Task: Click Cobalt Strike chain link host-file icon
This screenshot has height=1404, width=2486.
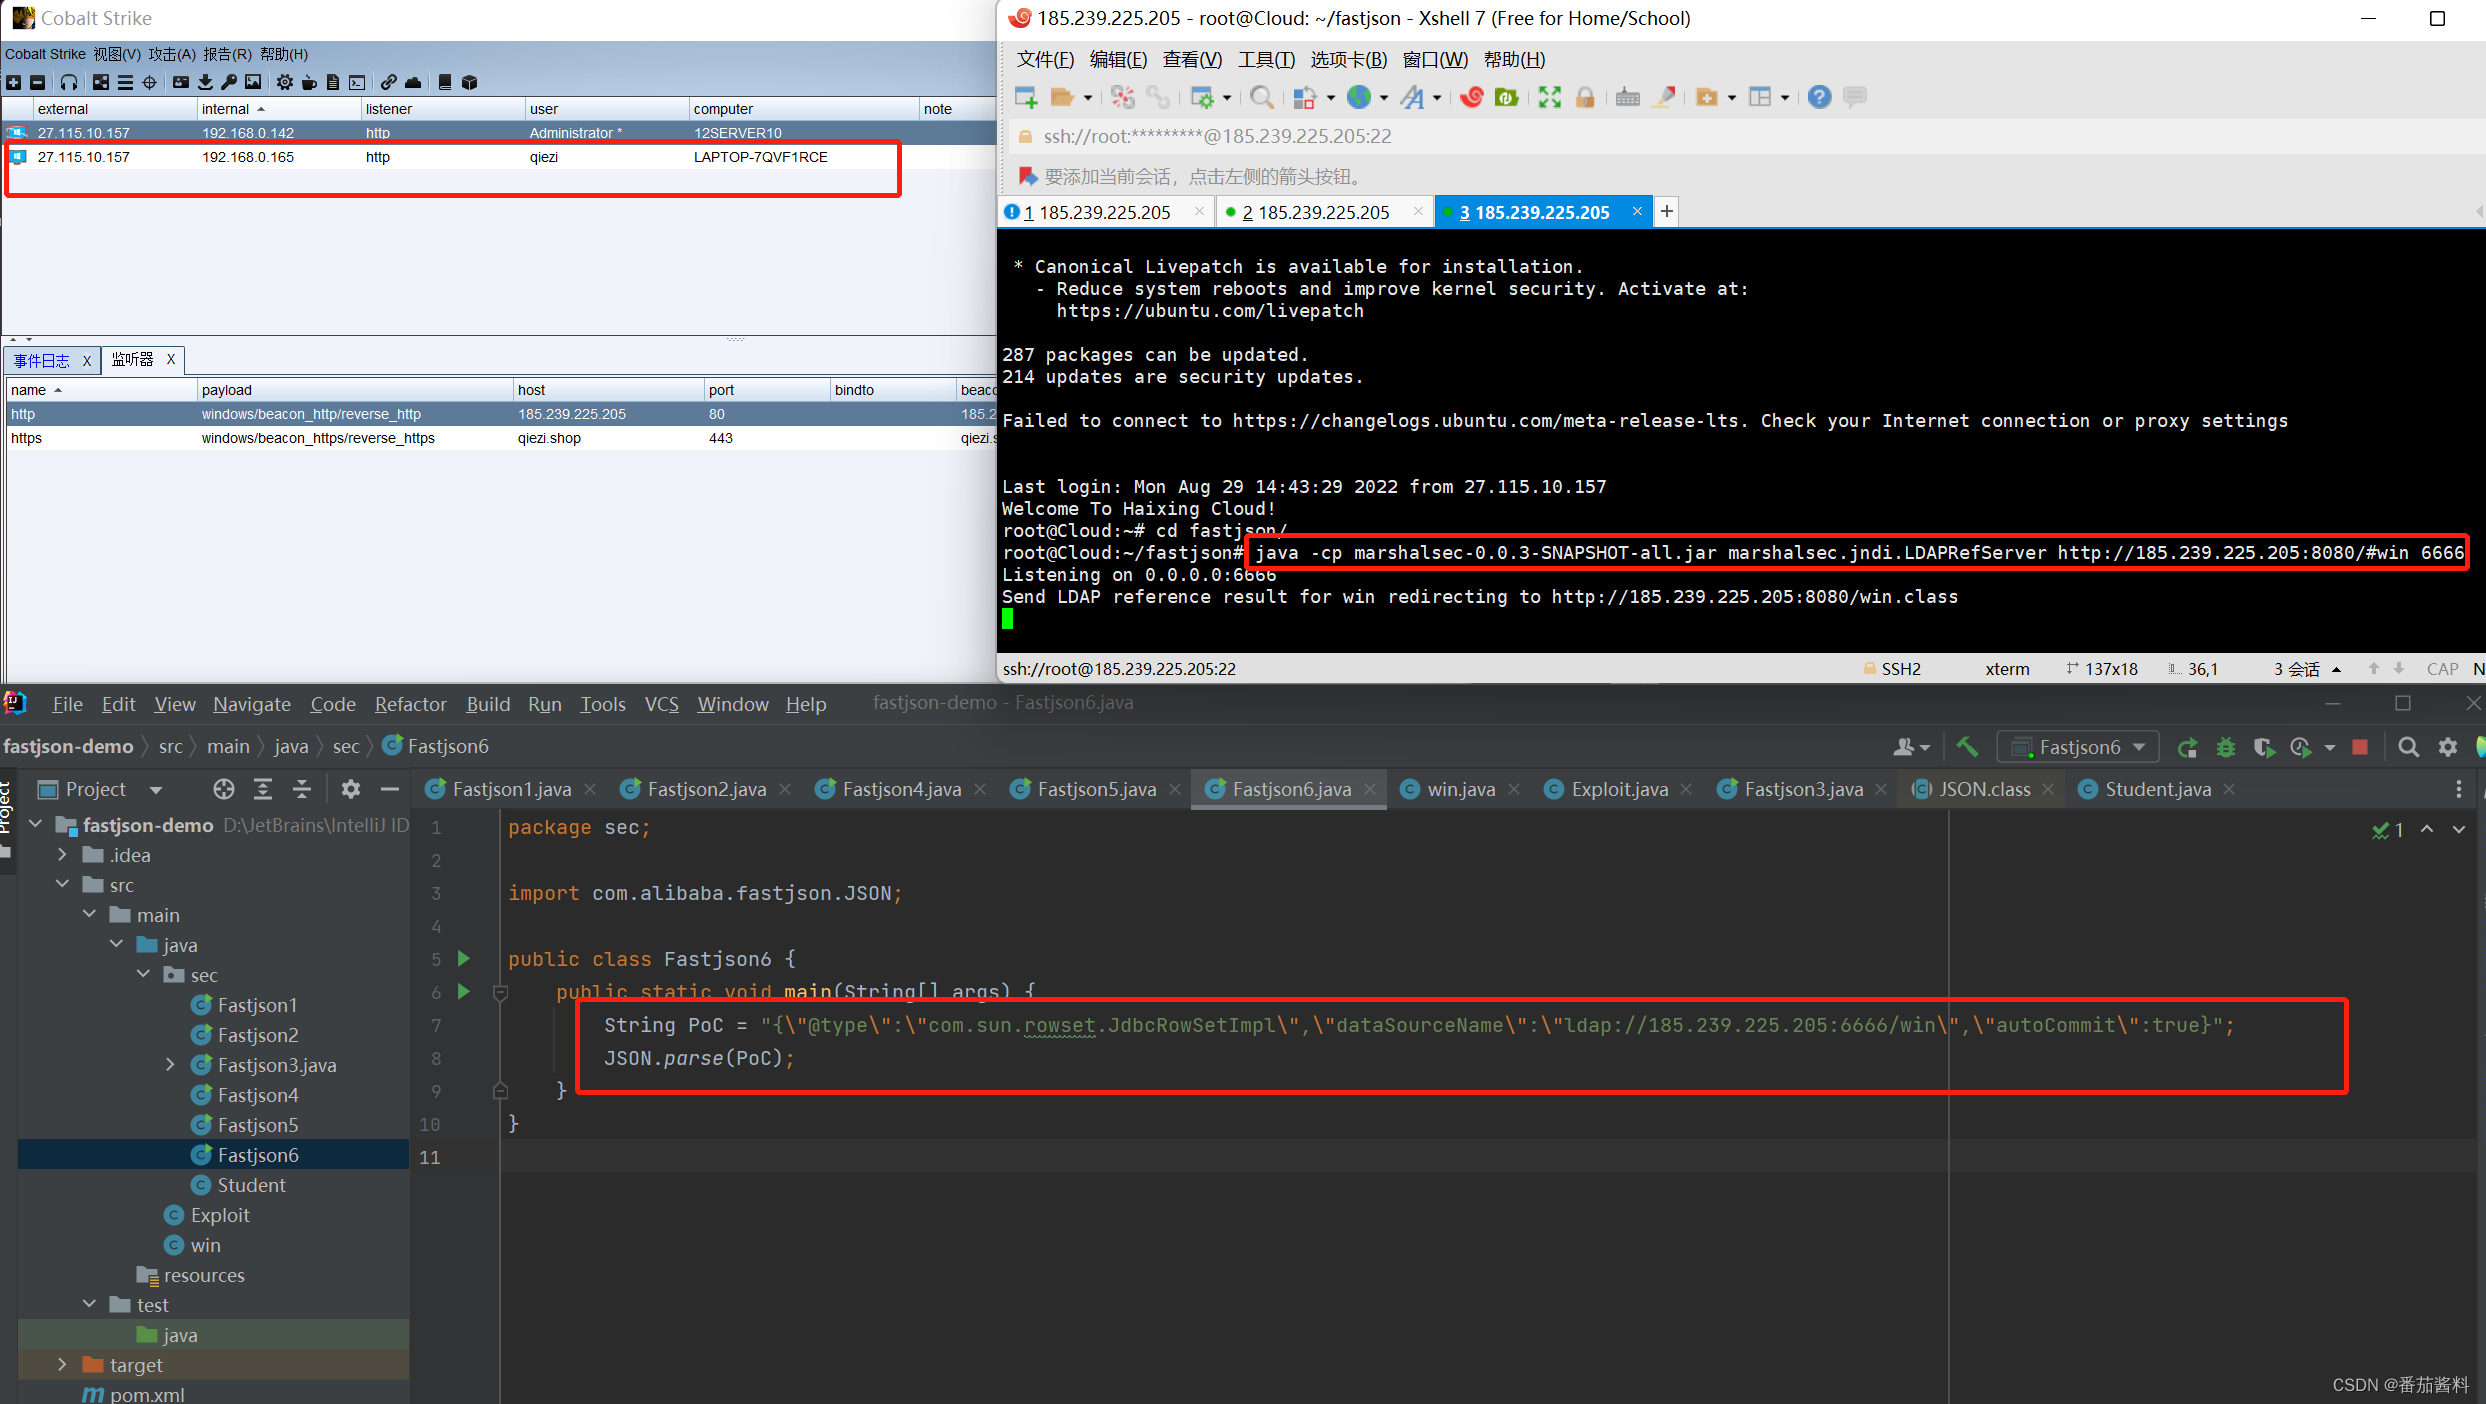Action: point(389,82)
